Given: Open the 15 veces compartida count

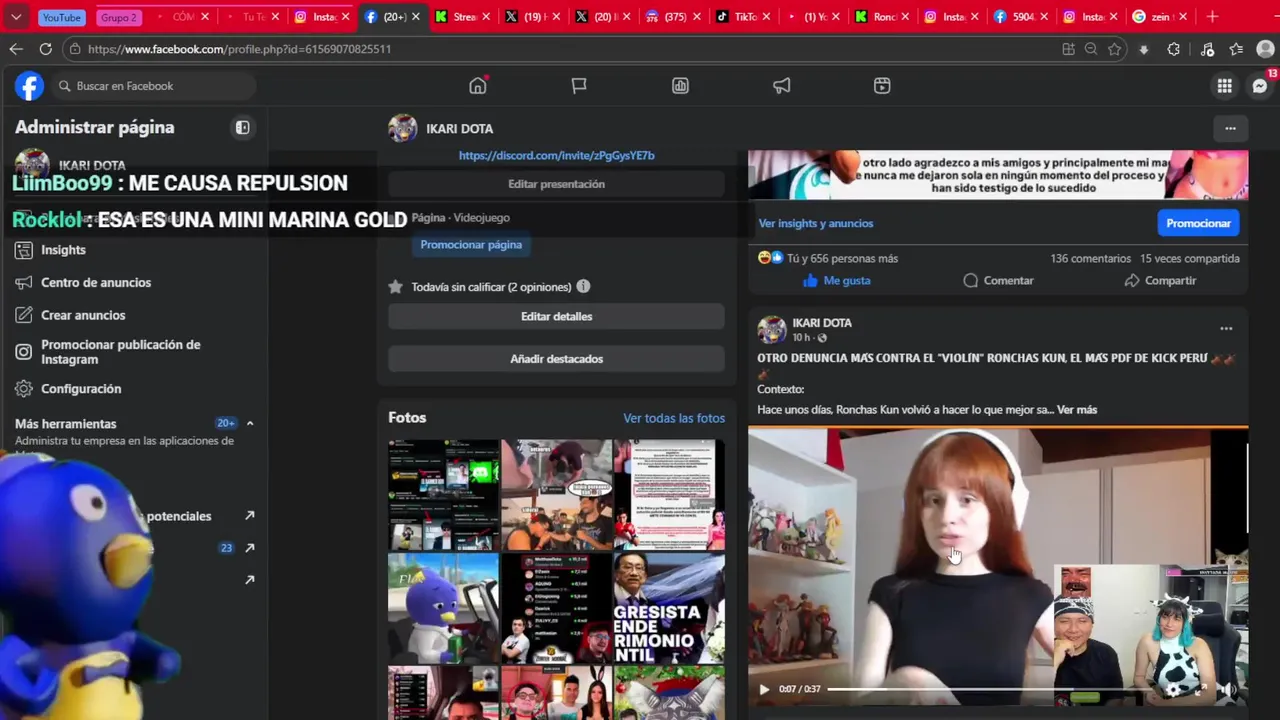Looking at the screenshot, I should (x=1190, y=259).
